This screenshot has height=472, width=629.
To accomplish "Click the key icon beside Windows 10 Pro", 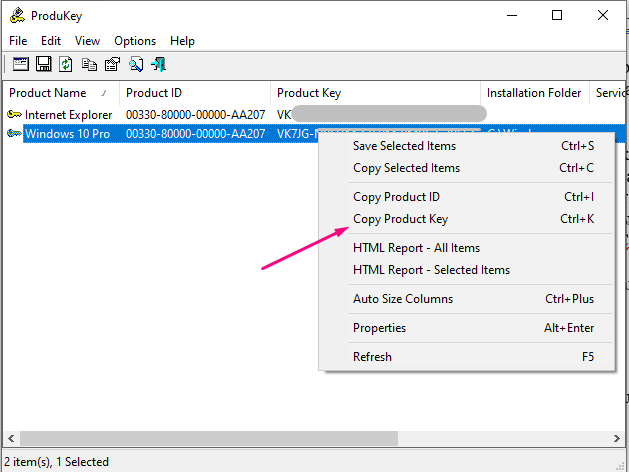I will coord(14,134).
